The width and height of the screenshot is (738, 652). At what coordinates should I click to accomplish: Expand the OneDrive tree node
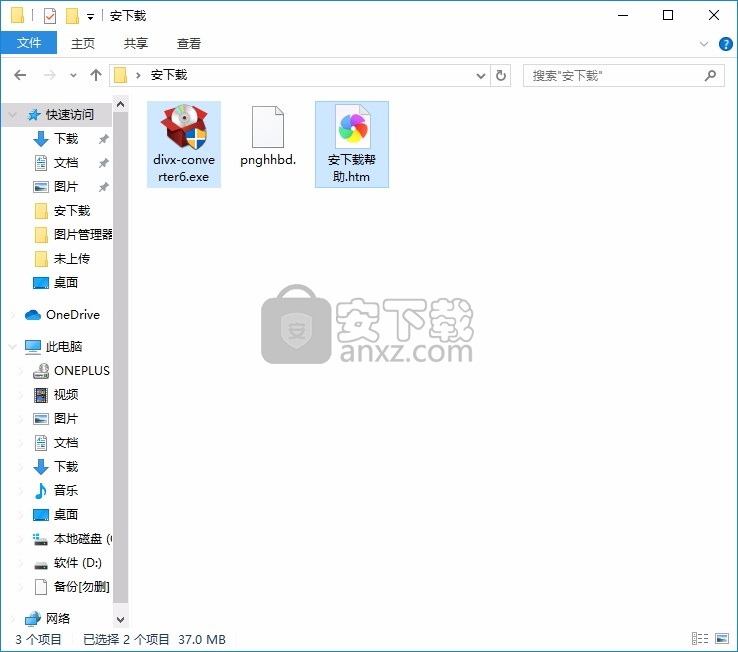coord(13,314)
